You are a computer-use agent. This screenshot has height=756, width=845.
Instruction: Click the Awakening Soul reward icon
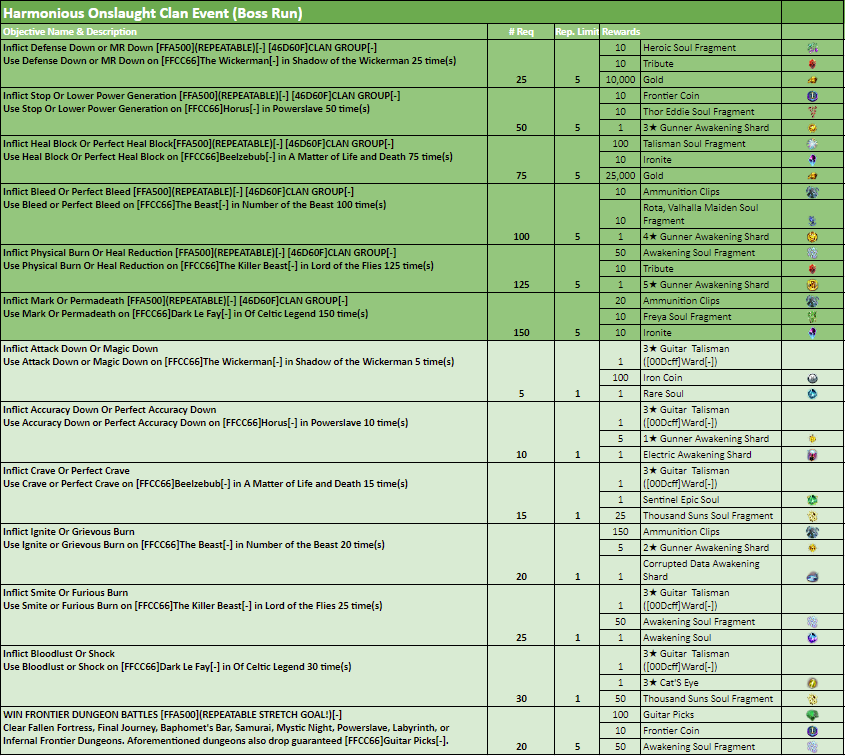pyautogui.click(x=812, y=638)
